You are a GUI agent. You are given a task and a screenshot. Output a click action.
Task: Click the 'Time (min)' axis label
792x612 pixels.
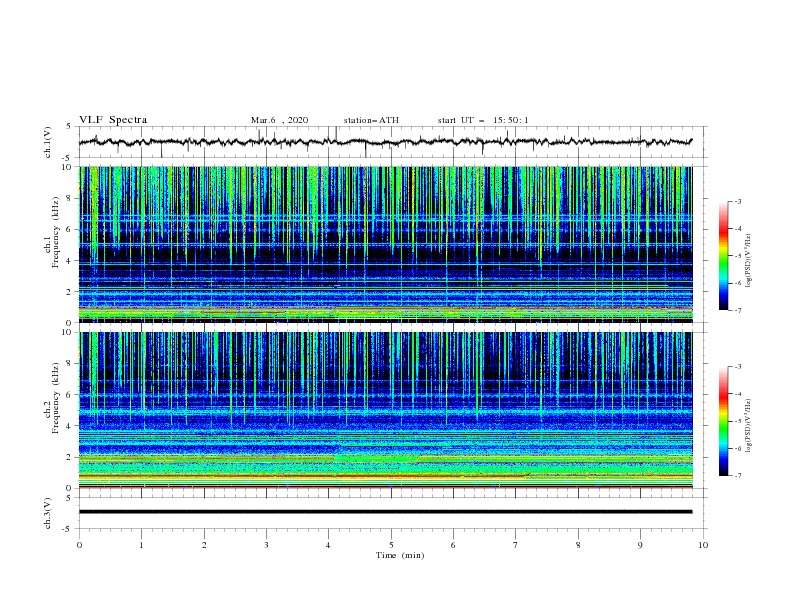400,555
